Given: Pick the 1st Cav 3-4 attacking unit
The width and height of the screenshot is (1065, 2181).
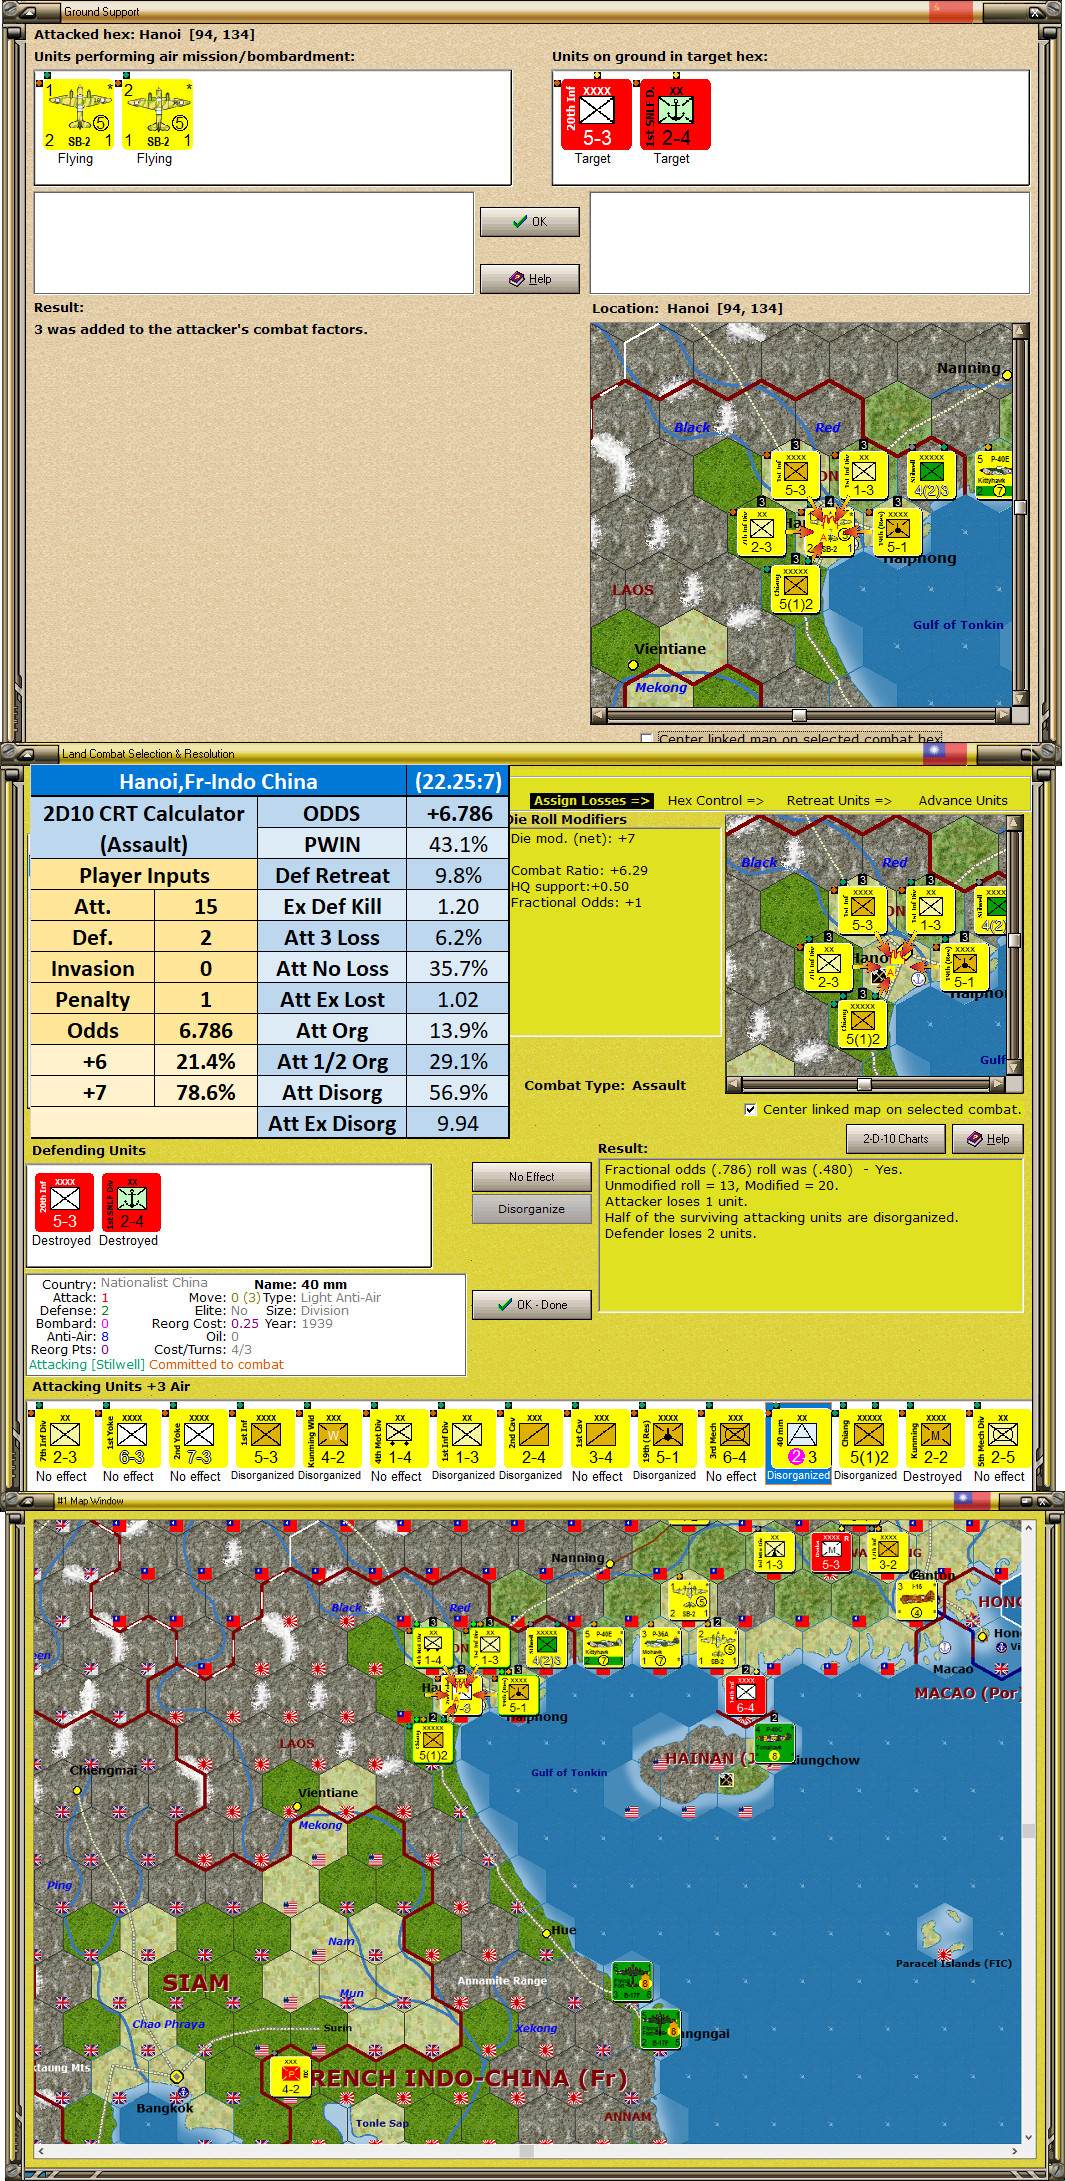Looking at the screenshot, I should [x=600, y=1439].
